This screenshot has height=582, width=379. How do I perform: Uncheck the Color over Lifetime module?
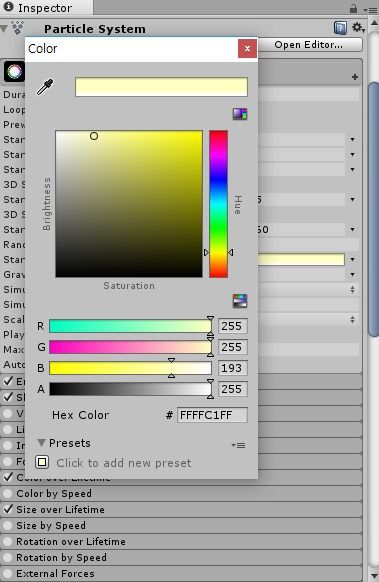pos(7,477)
